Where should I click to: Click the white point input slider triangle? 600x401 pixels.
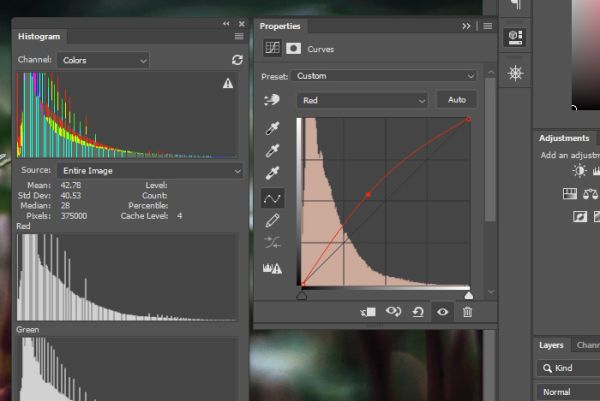(x=468, y=295)
